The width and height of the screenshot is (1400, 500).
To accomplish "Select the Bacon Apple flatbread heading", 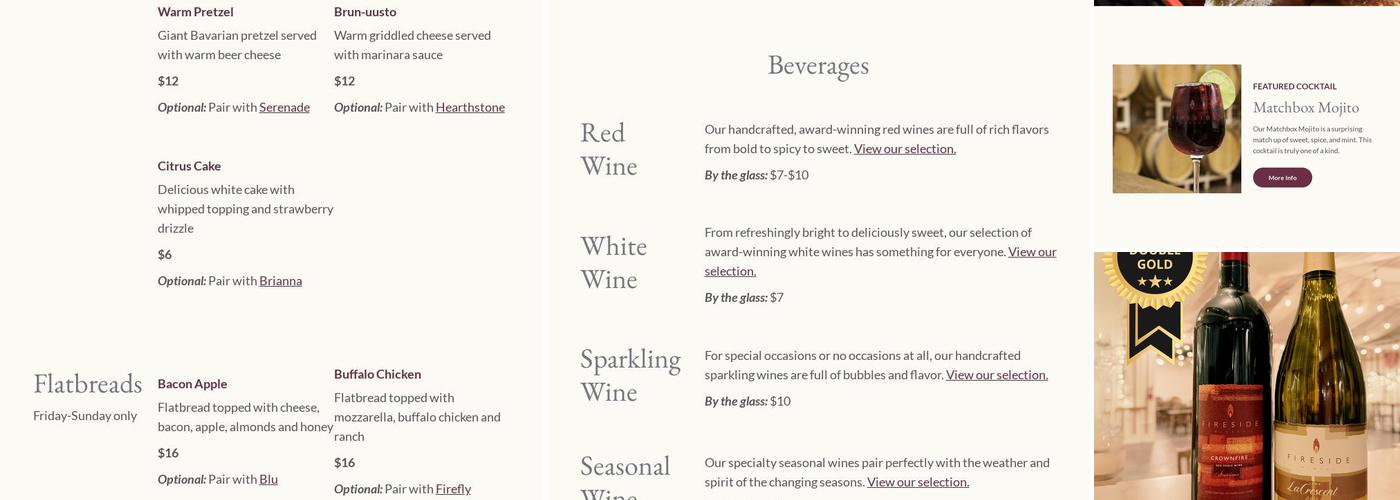I will click(x=192, y=384).
